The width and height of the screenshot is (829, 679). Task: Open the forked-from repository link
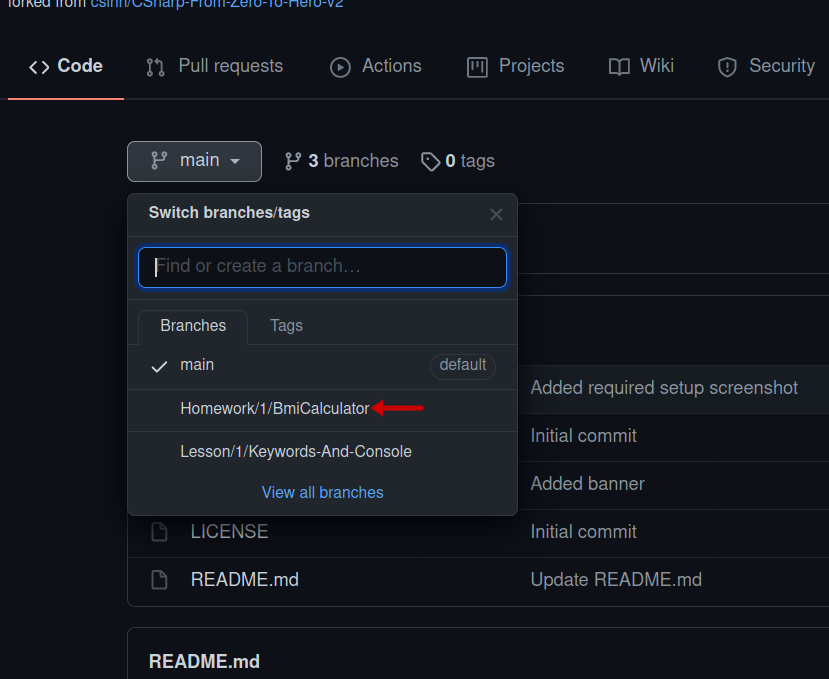click(217, 4)
